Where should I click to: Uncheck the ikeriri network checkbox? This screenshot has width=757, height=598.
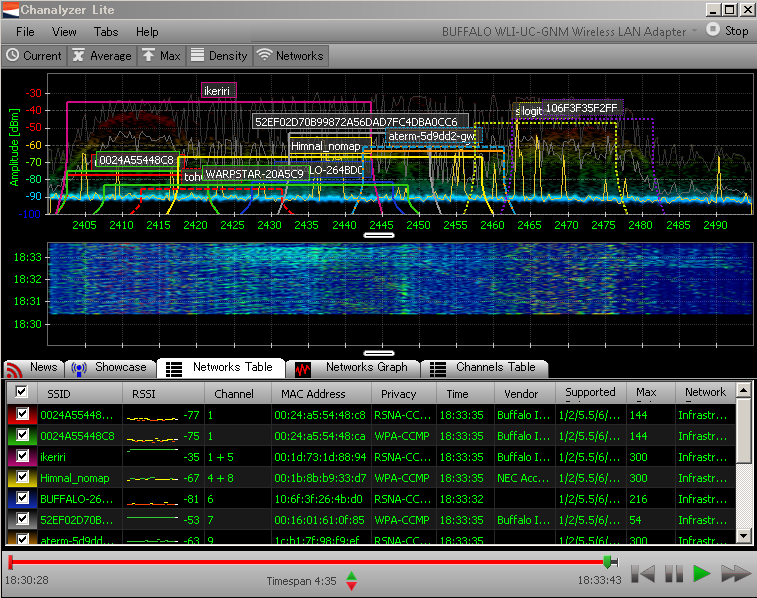pyautogui.click(x=22, y=456)
